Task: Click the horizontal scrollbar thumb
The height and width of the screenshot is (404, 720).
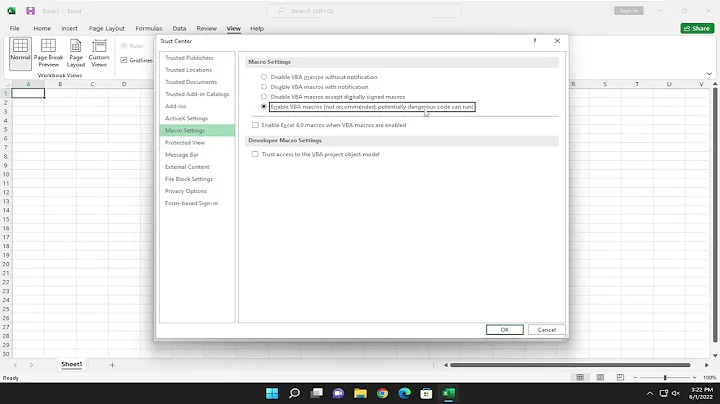Action: pyautogui.click(x=570, y=365)
